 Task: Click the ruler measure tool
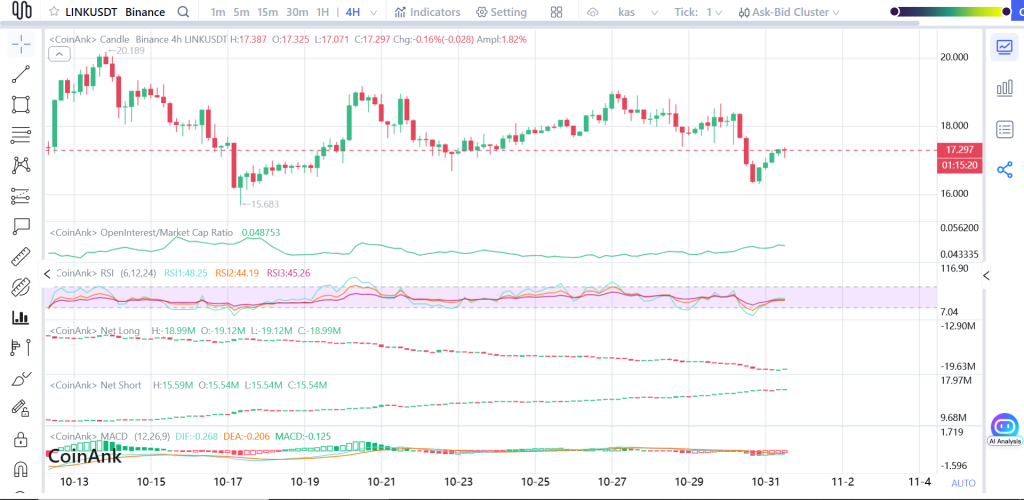(x=20, y=257)
